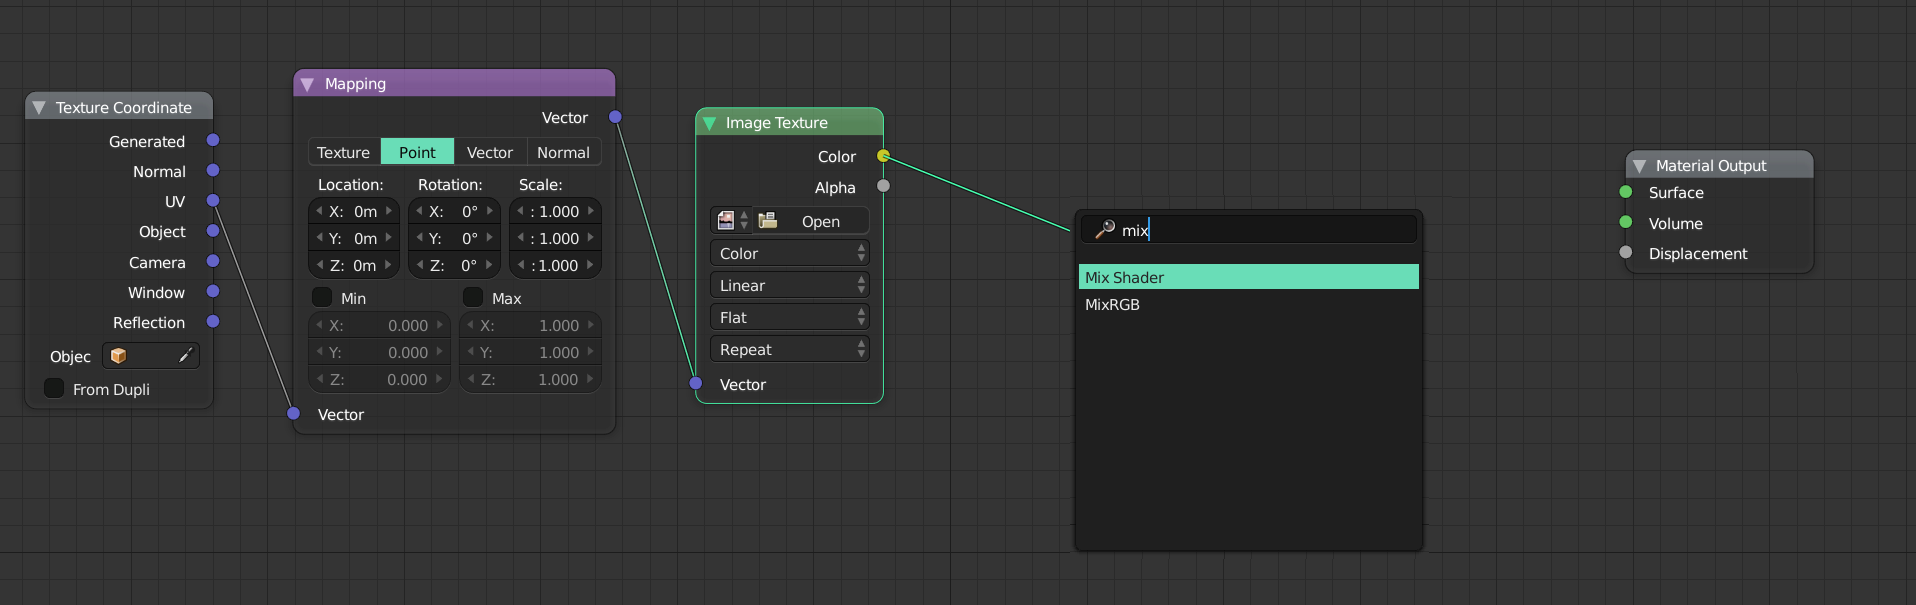Click the Camera output socket
The height and width of the screenshot is (605, 1916).
[213, 261]
